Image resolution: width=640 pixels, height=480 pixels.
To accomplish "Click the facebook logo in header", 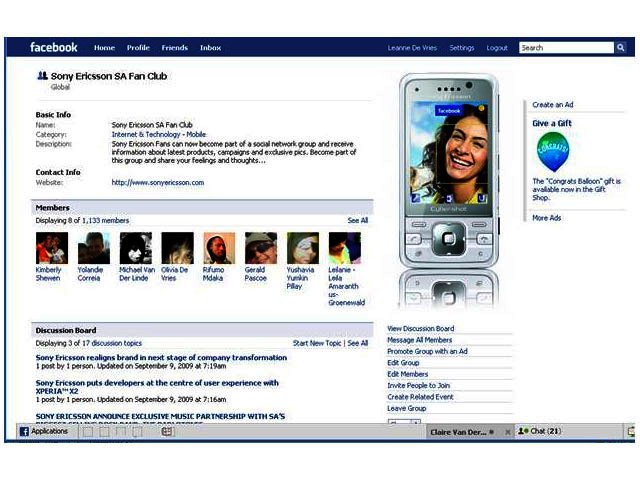I will [53, 47].
